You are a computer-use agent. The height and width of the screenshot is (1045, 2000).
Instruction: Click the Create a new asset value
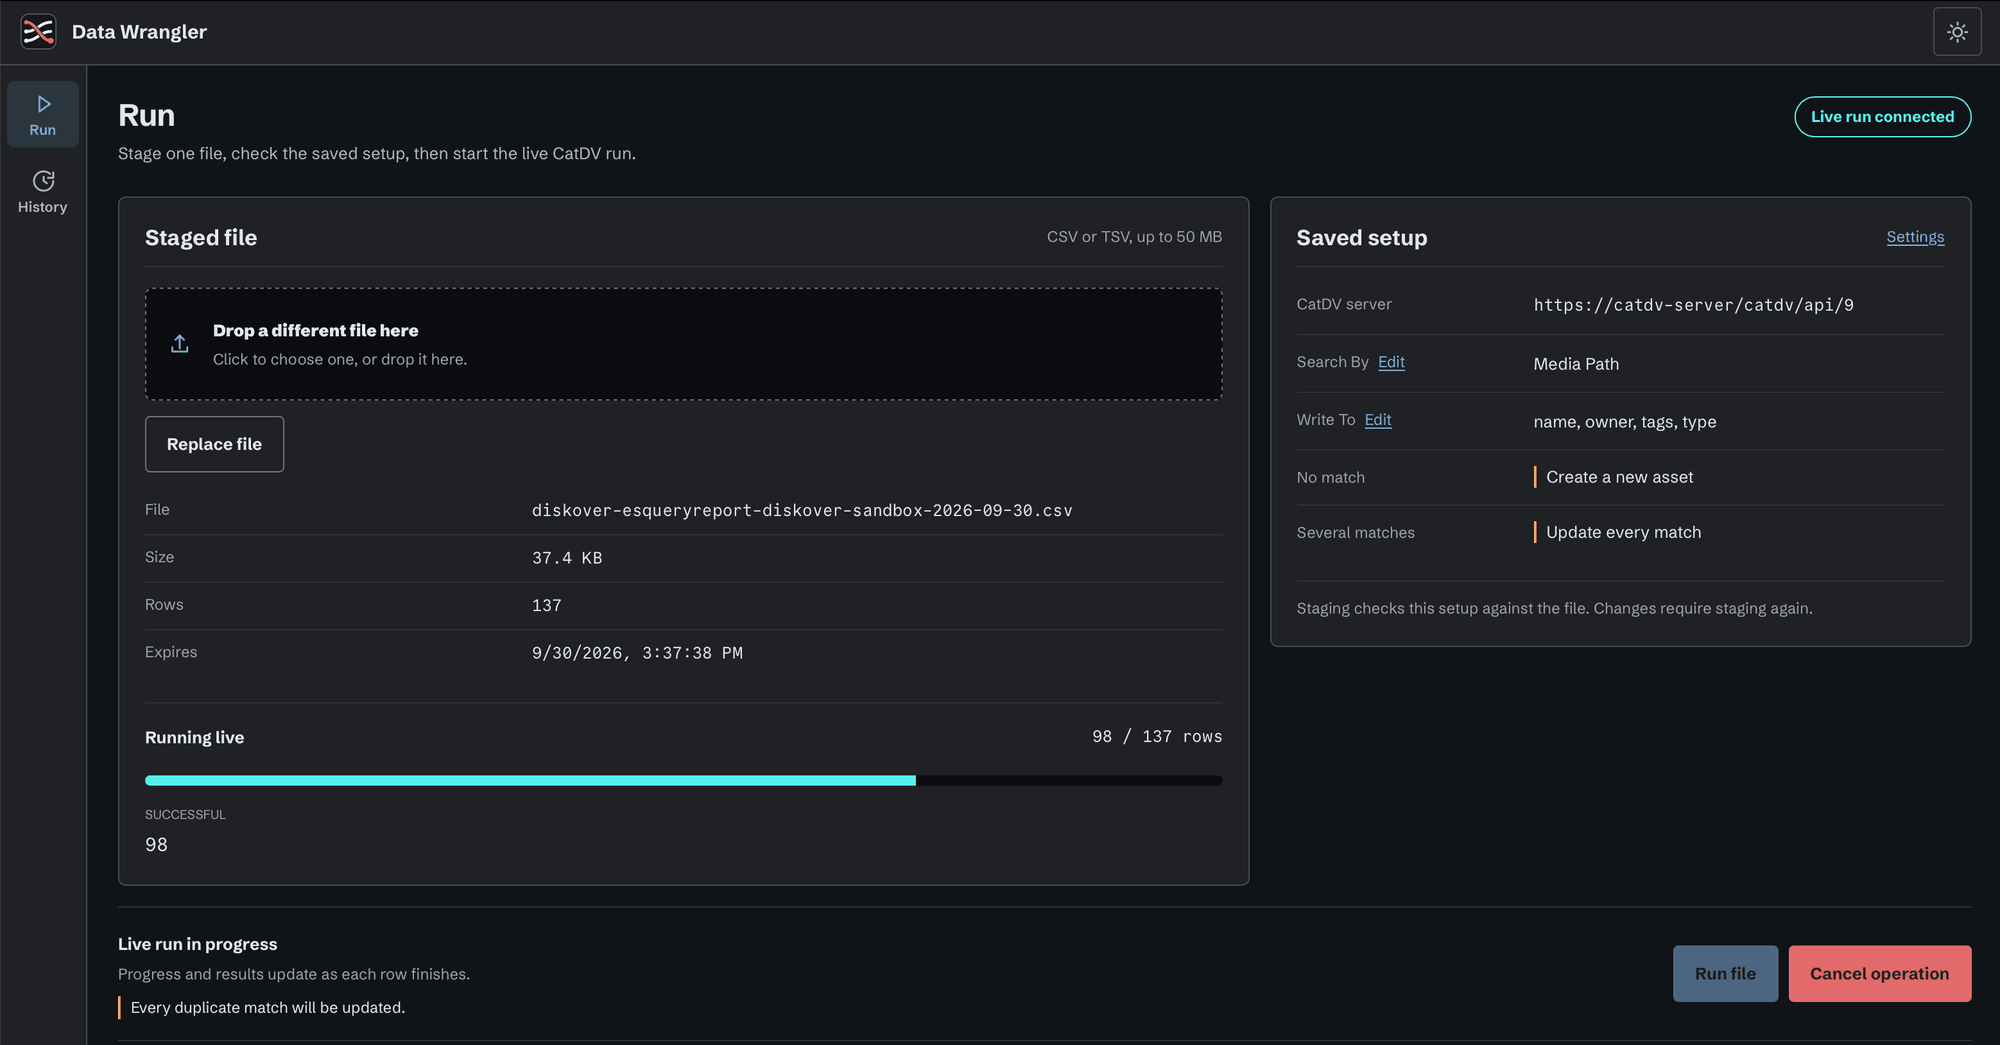[x=1619, y=477]
